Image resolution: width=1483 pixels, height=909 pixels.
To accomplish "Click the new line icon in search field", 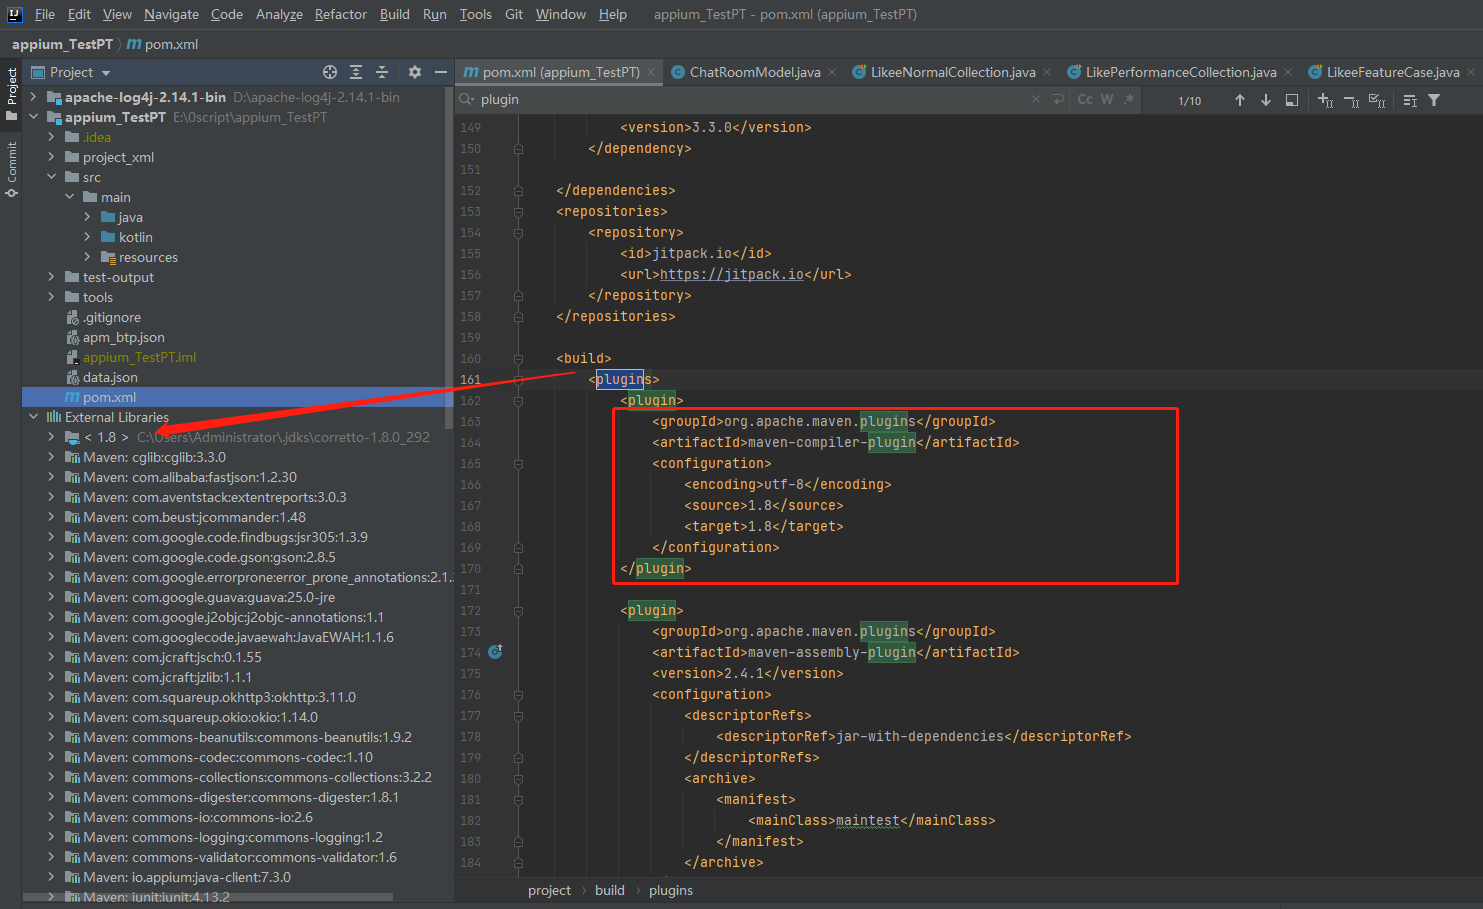I will pyautogui.click(x=1058, y=99).
